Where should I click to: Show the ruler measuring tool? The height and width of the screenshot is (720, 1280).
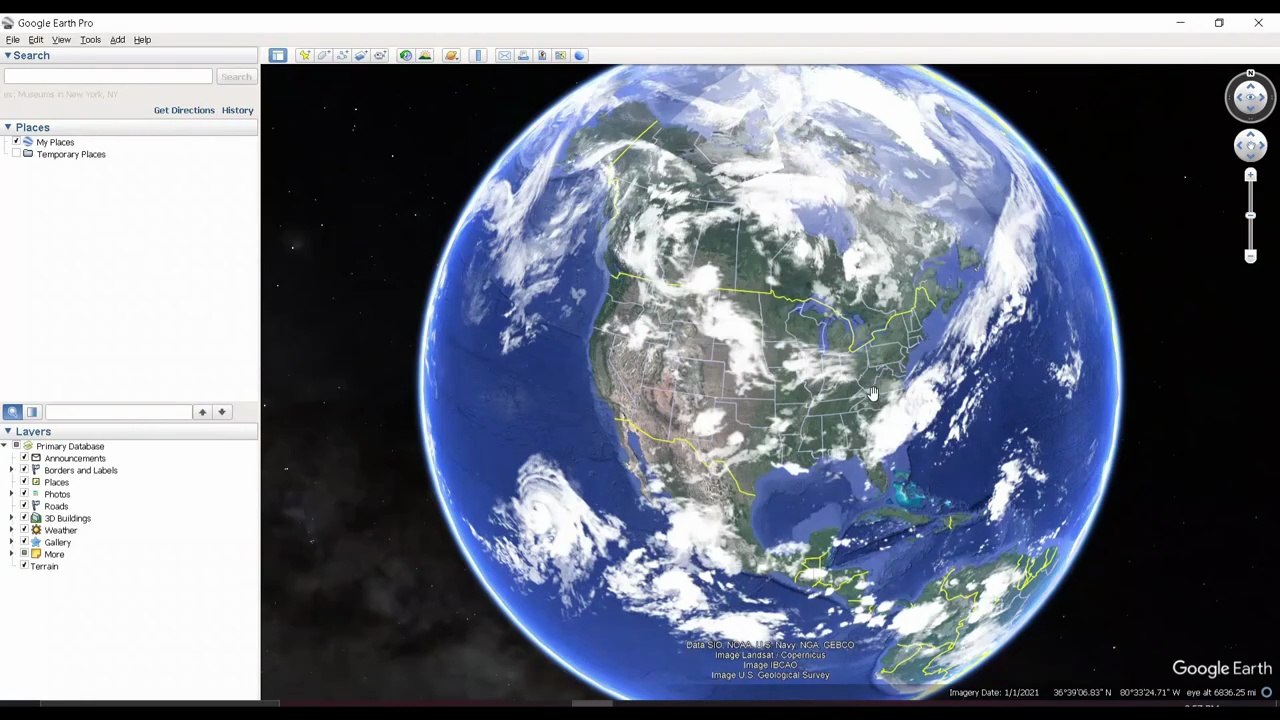tap(478, 55)
